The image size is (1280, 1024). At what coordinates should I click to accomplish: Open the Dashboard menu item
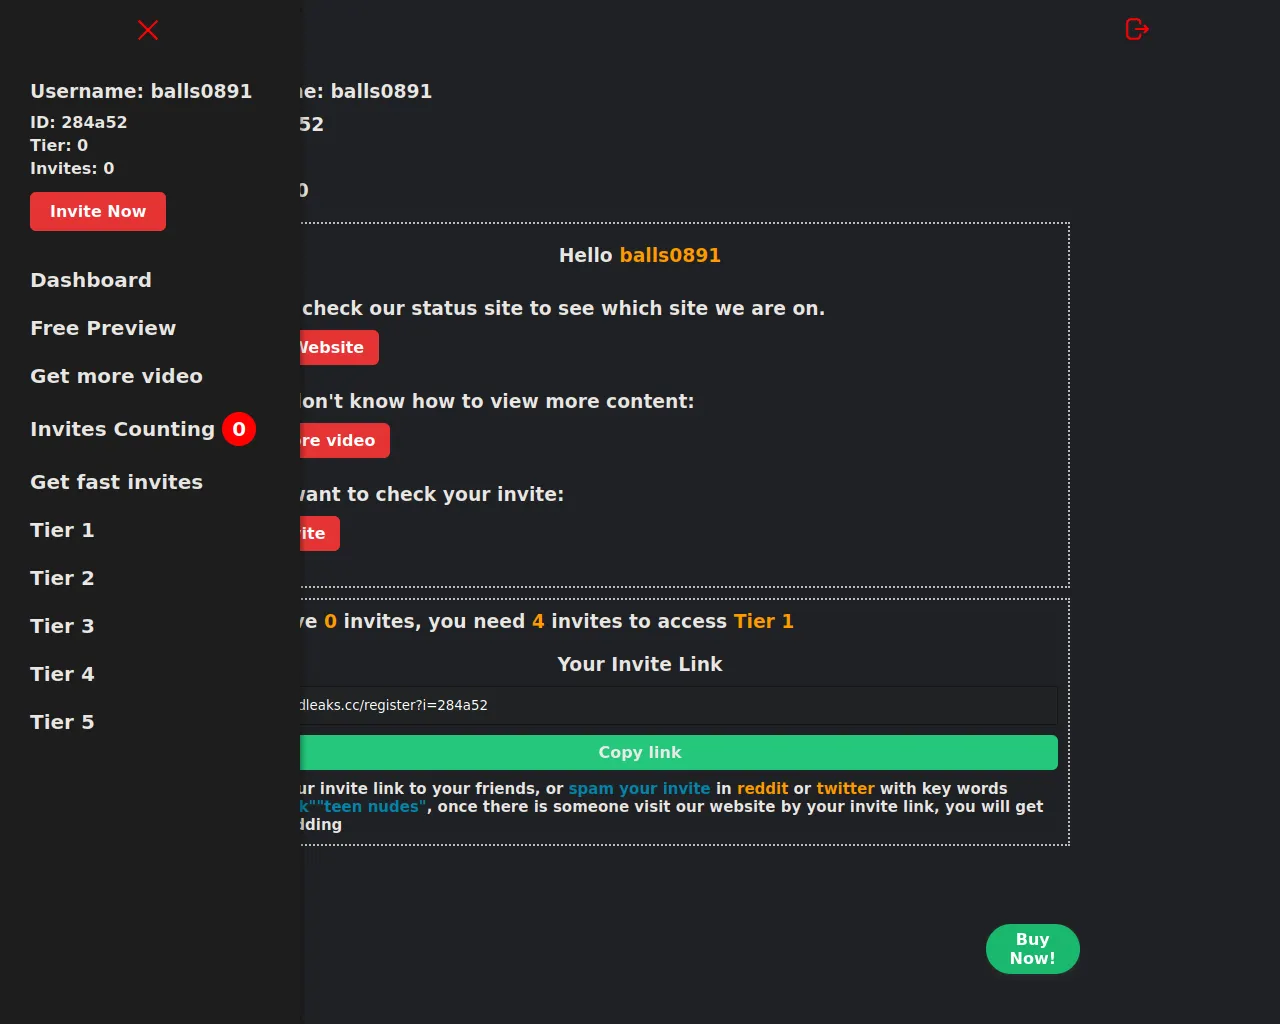click(x=91, y=280)
